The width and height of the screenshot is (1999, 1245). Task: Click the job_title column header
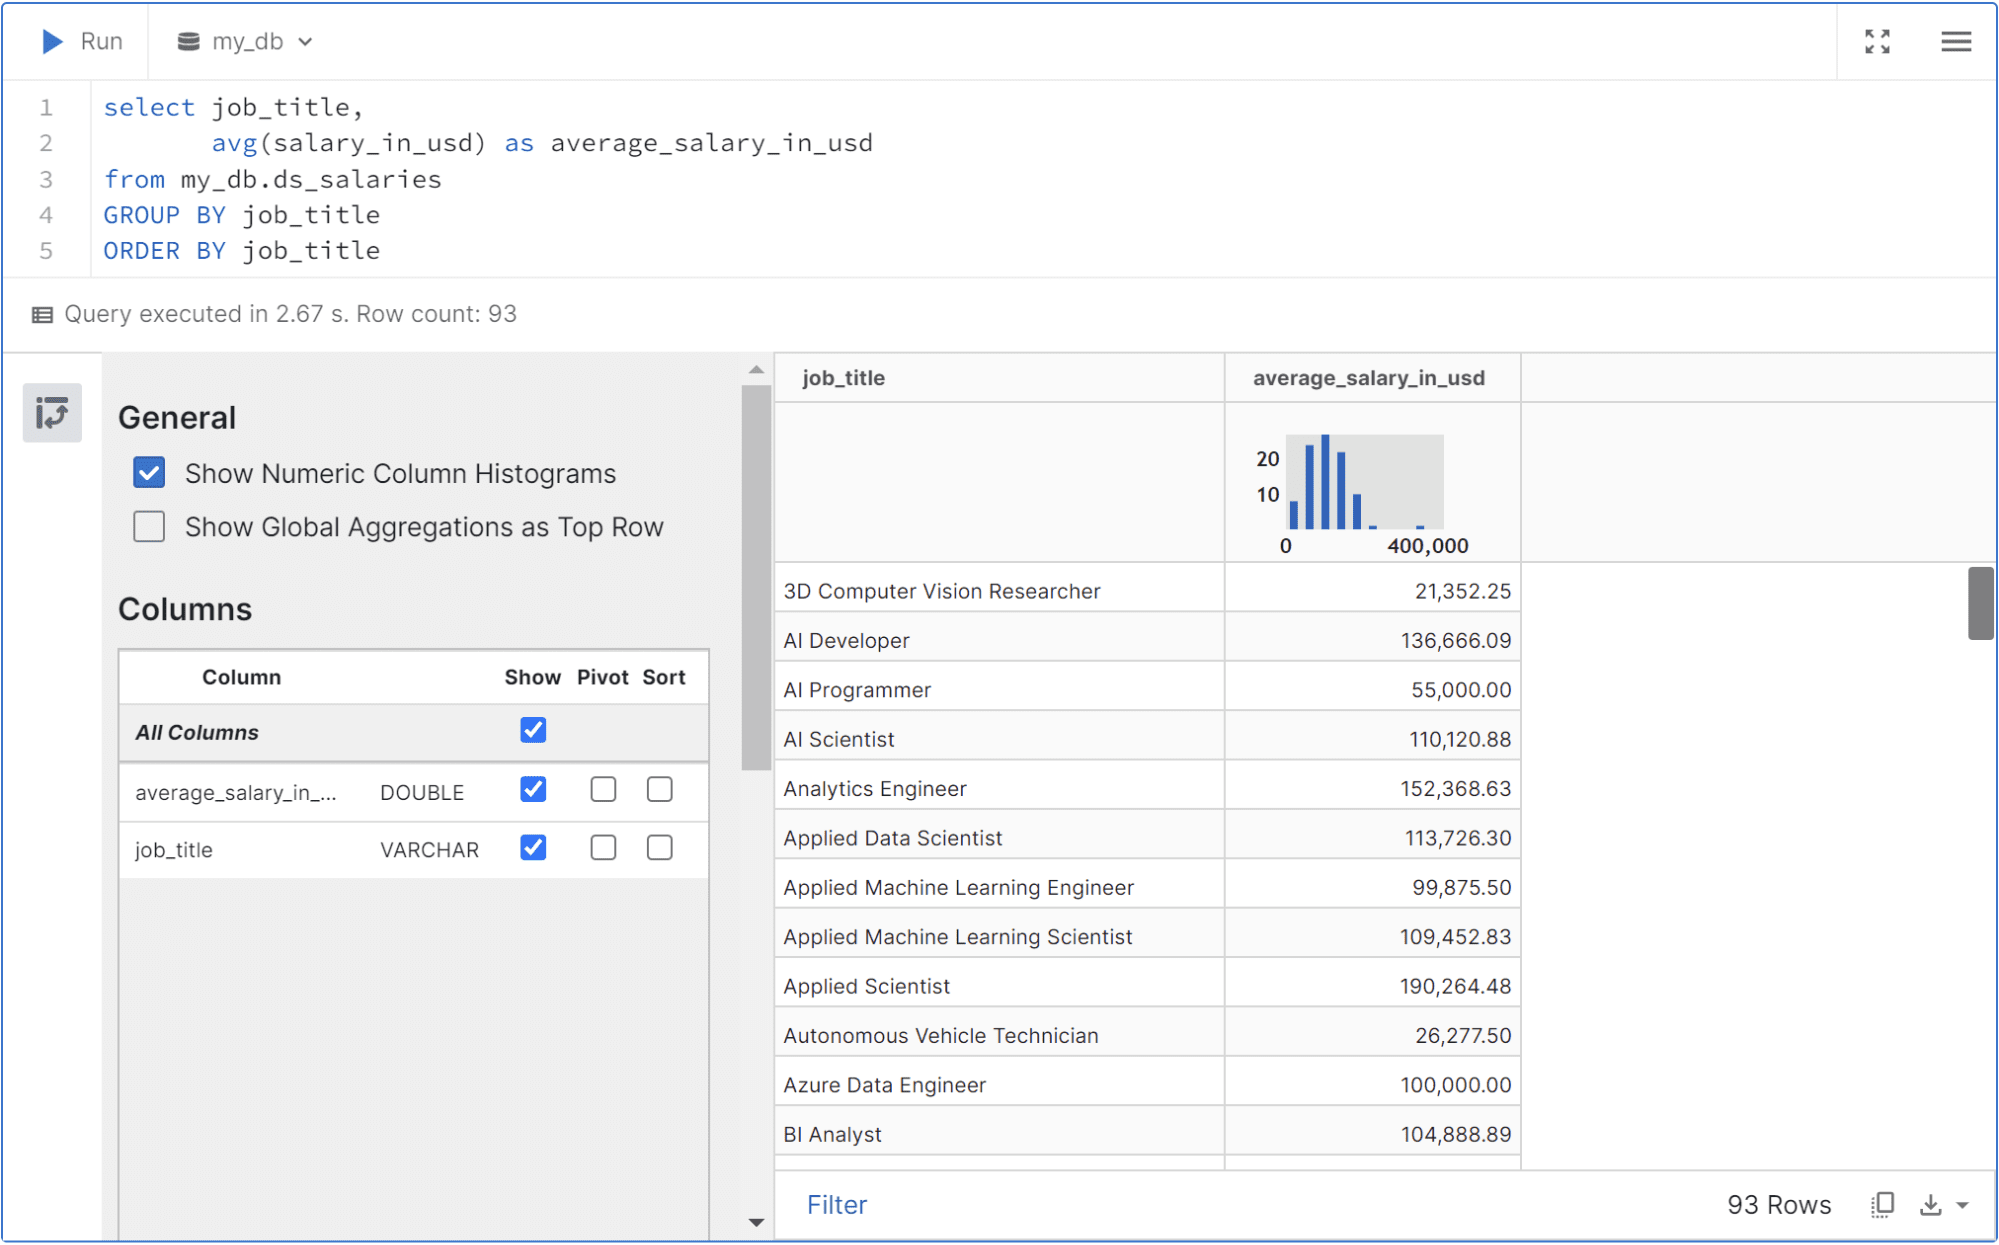(x=999, y=378)
